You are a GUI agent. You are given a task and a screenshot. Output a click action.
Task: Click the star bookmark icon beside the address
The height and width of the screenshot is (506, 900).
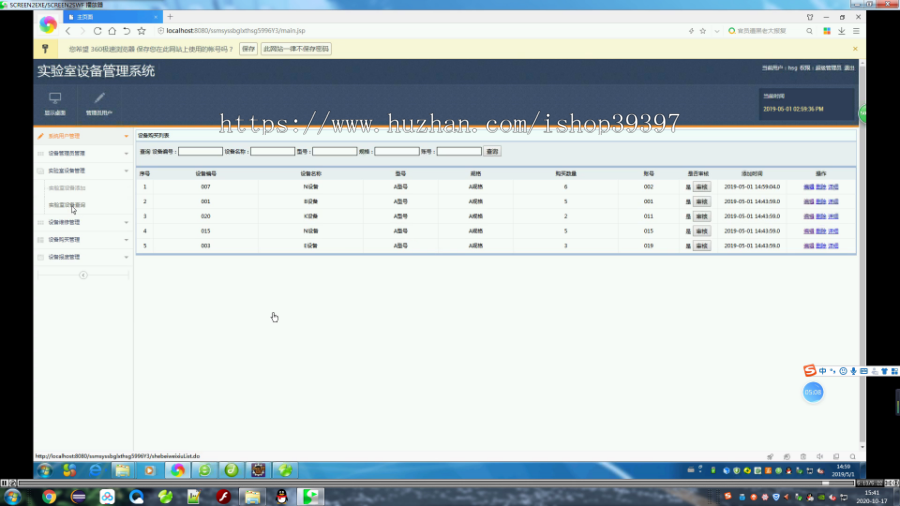coord(142,31)
